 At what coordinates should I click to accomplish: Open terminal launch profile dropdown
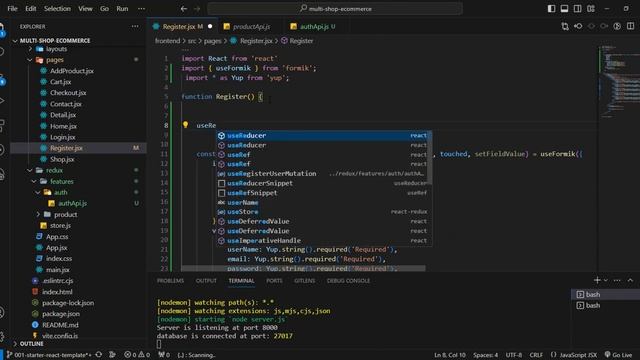click(x=606, y=280)
